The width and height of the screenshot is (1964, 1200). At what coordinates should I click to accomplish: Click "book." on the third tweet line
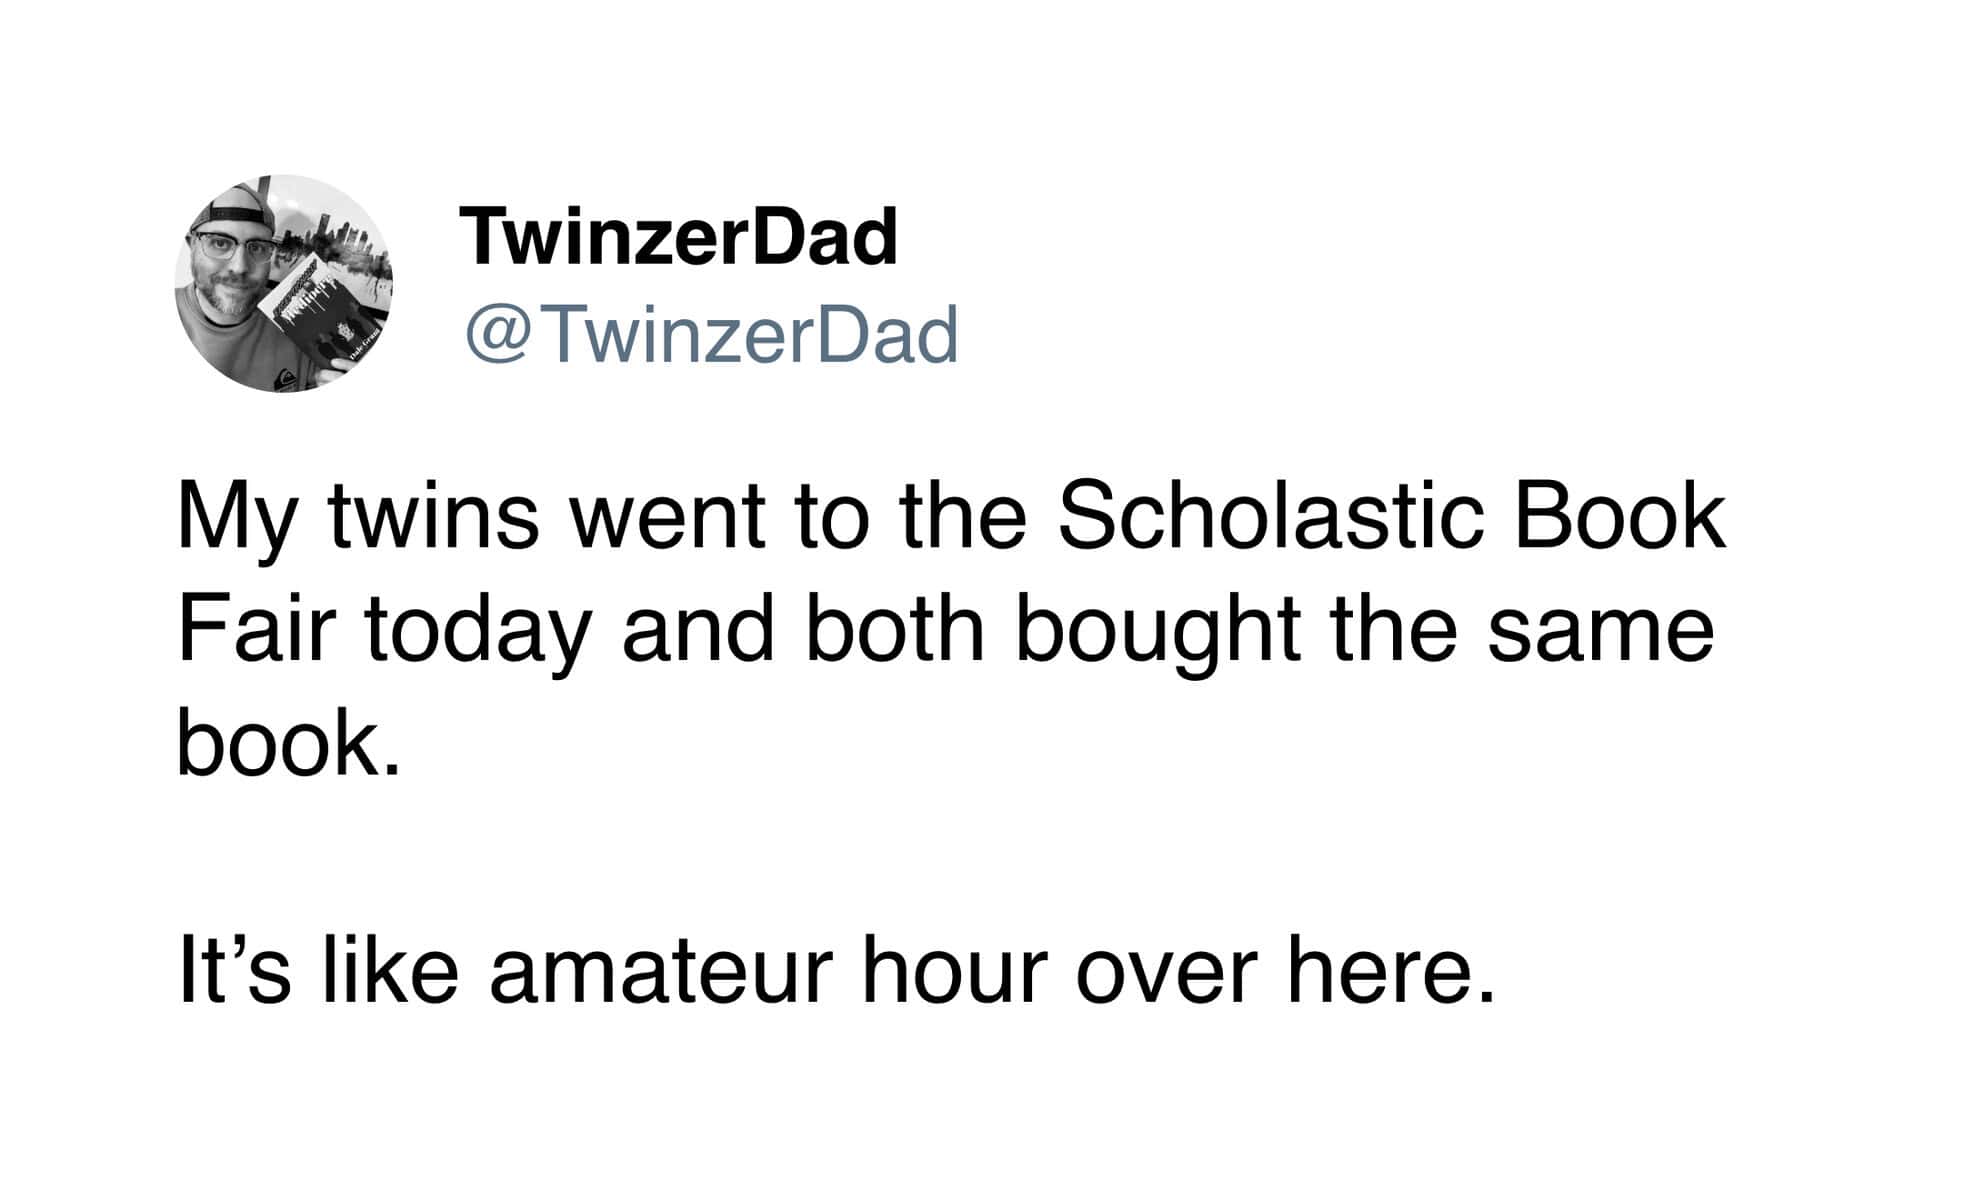[x=288, y=745]
